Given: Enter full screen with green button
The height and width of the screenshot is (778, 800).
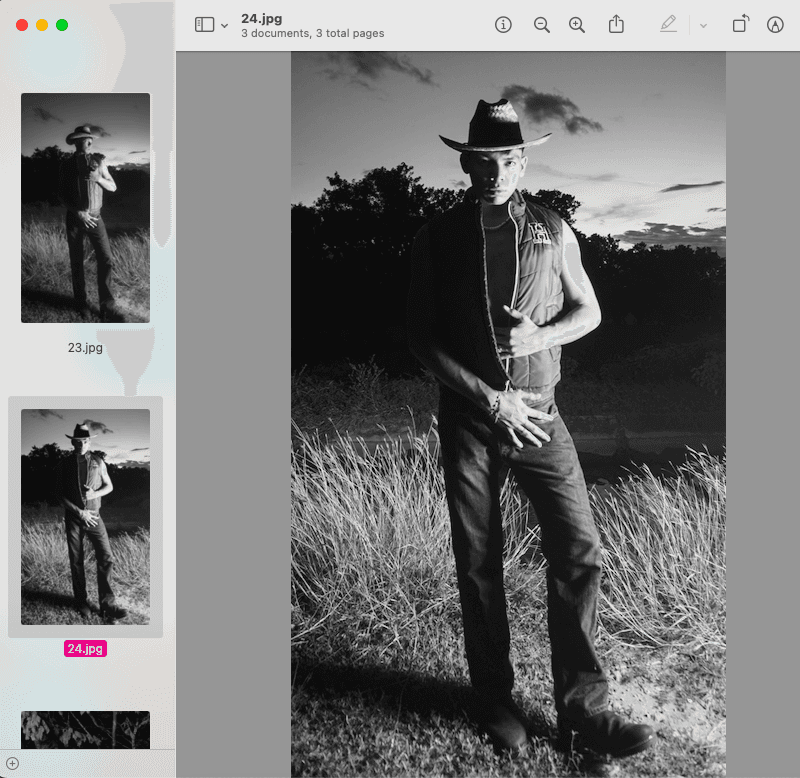Looking at the screenshot, I should click(x=62, y=25).
